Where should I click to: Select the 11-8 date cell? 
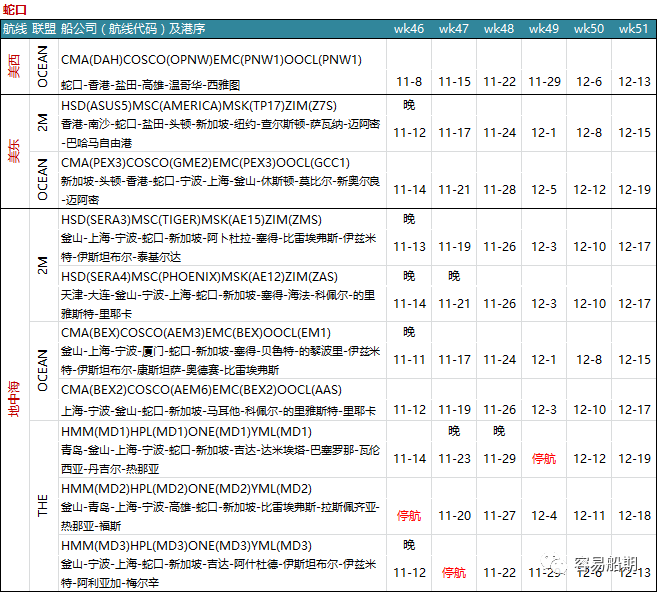point(409,81)
